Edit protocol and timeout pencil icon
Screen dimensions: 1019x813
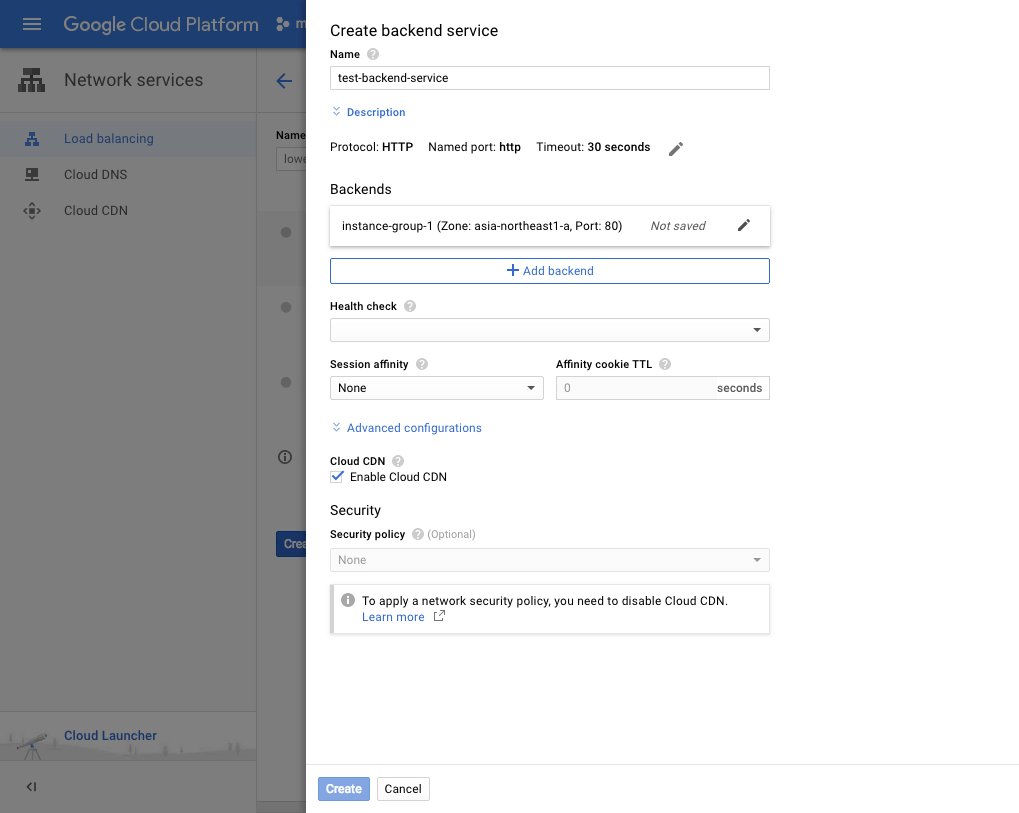676,149
